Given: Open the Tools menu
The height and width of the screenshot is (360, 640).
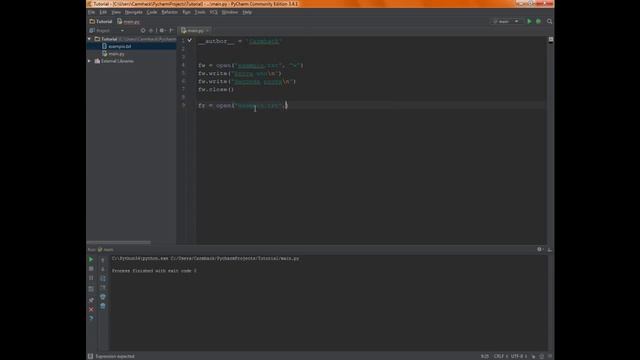Looking at the screenshot, I should [200, 12].
